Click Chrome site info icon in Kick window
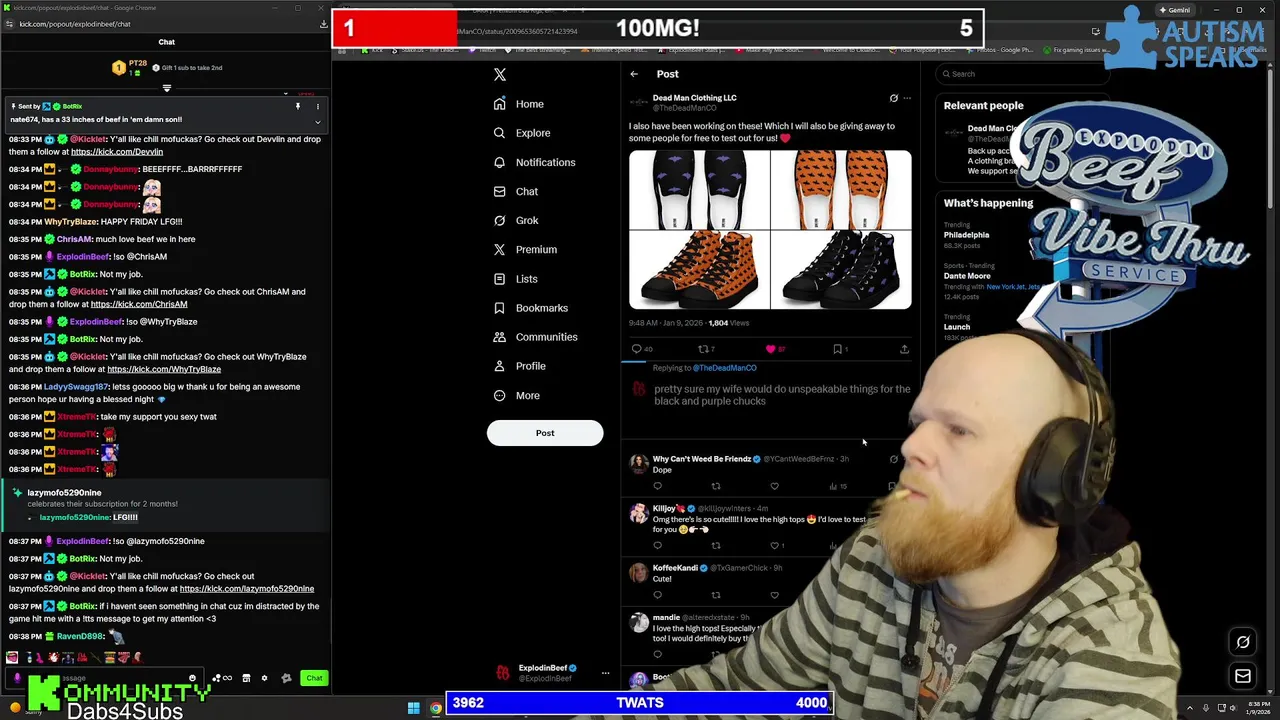This screenshot has height=720, width=1280. [10, 24]
